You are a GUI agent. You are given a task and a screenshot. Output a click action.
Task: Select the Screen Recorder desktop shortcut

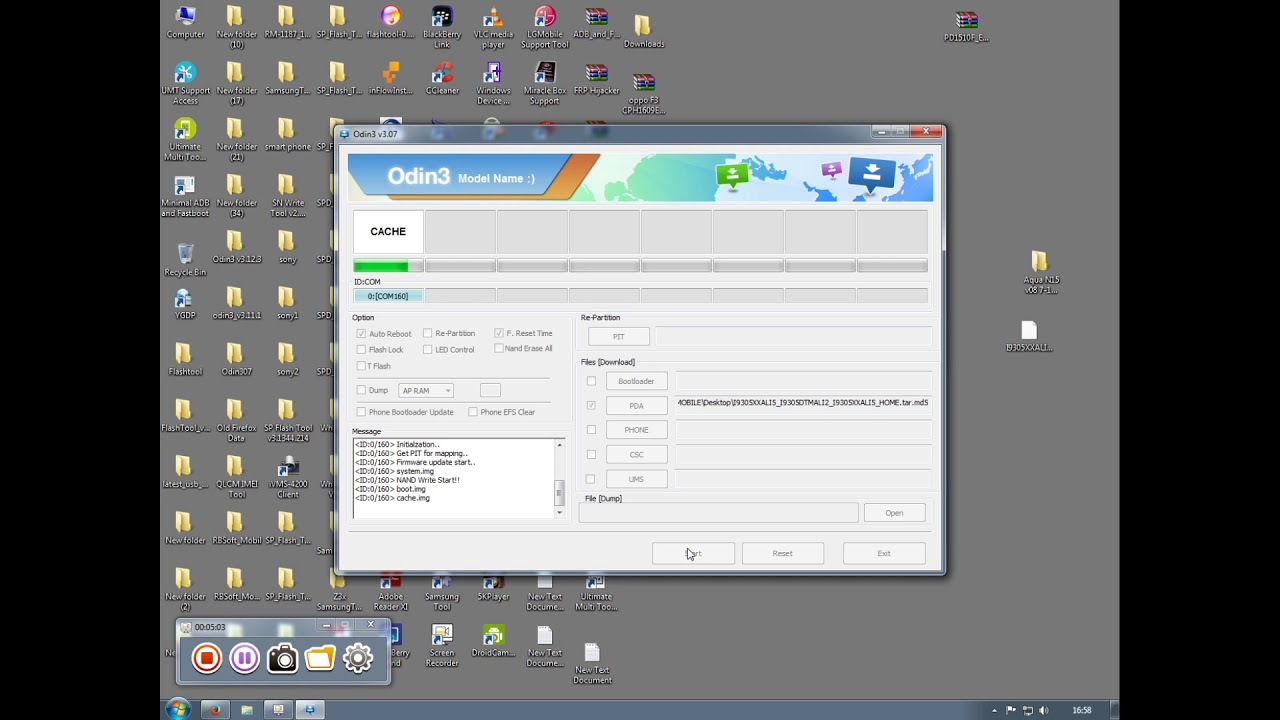[x=442, y=646]
